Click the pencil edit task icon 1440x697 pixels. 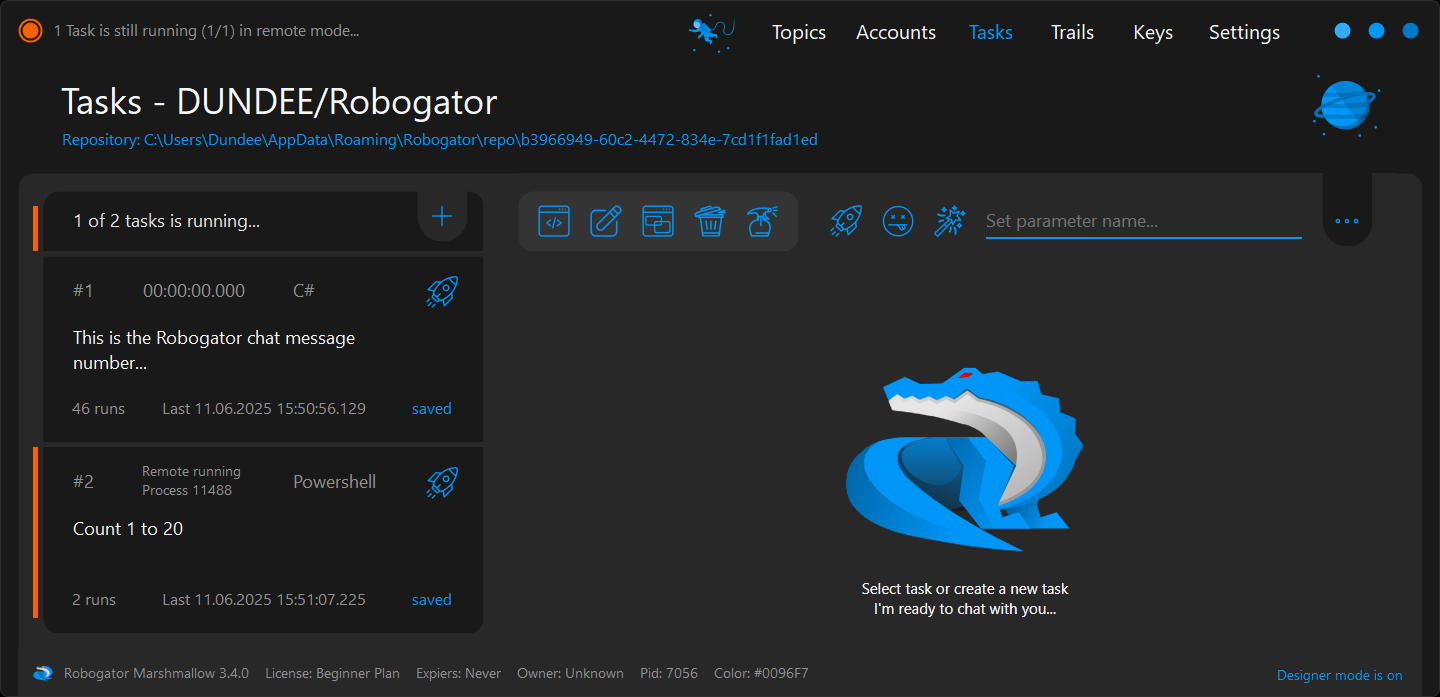(606, 221)
